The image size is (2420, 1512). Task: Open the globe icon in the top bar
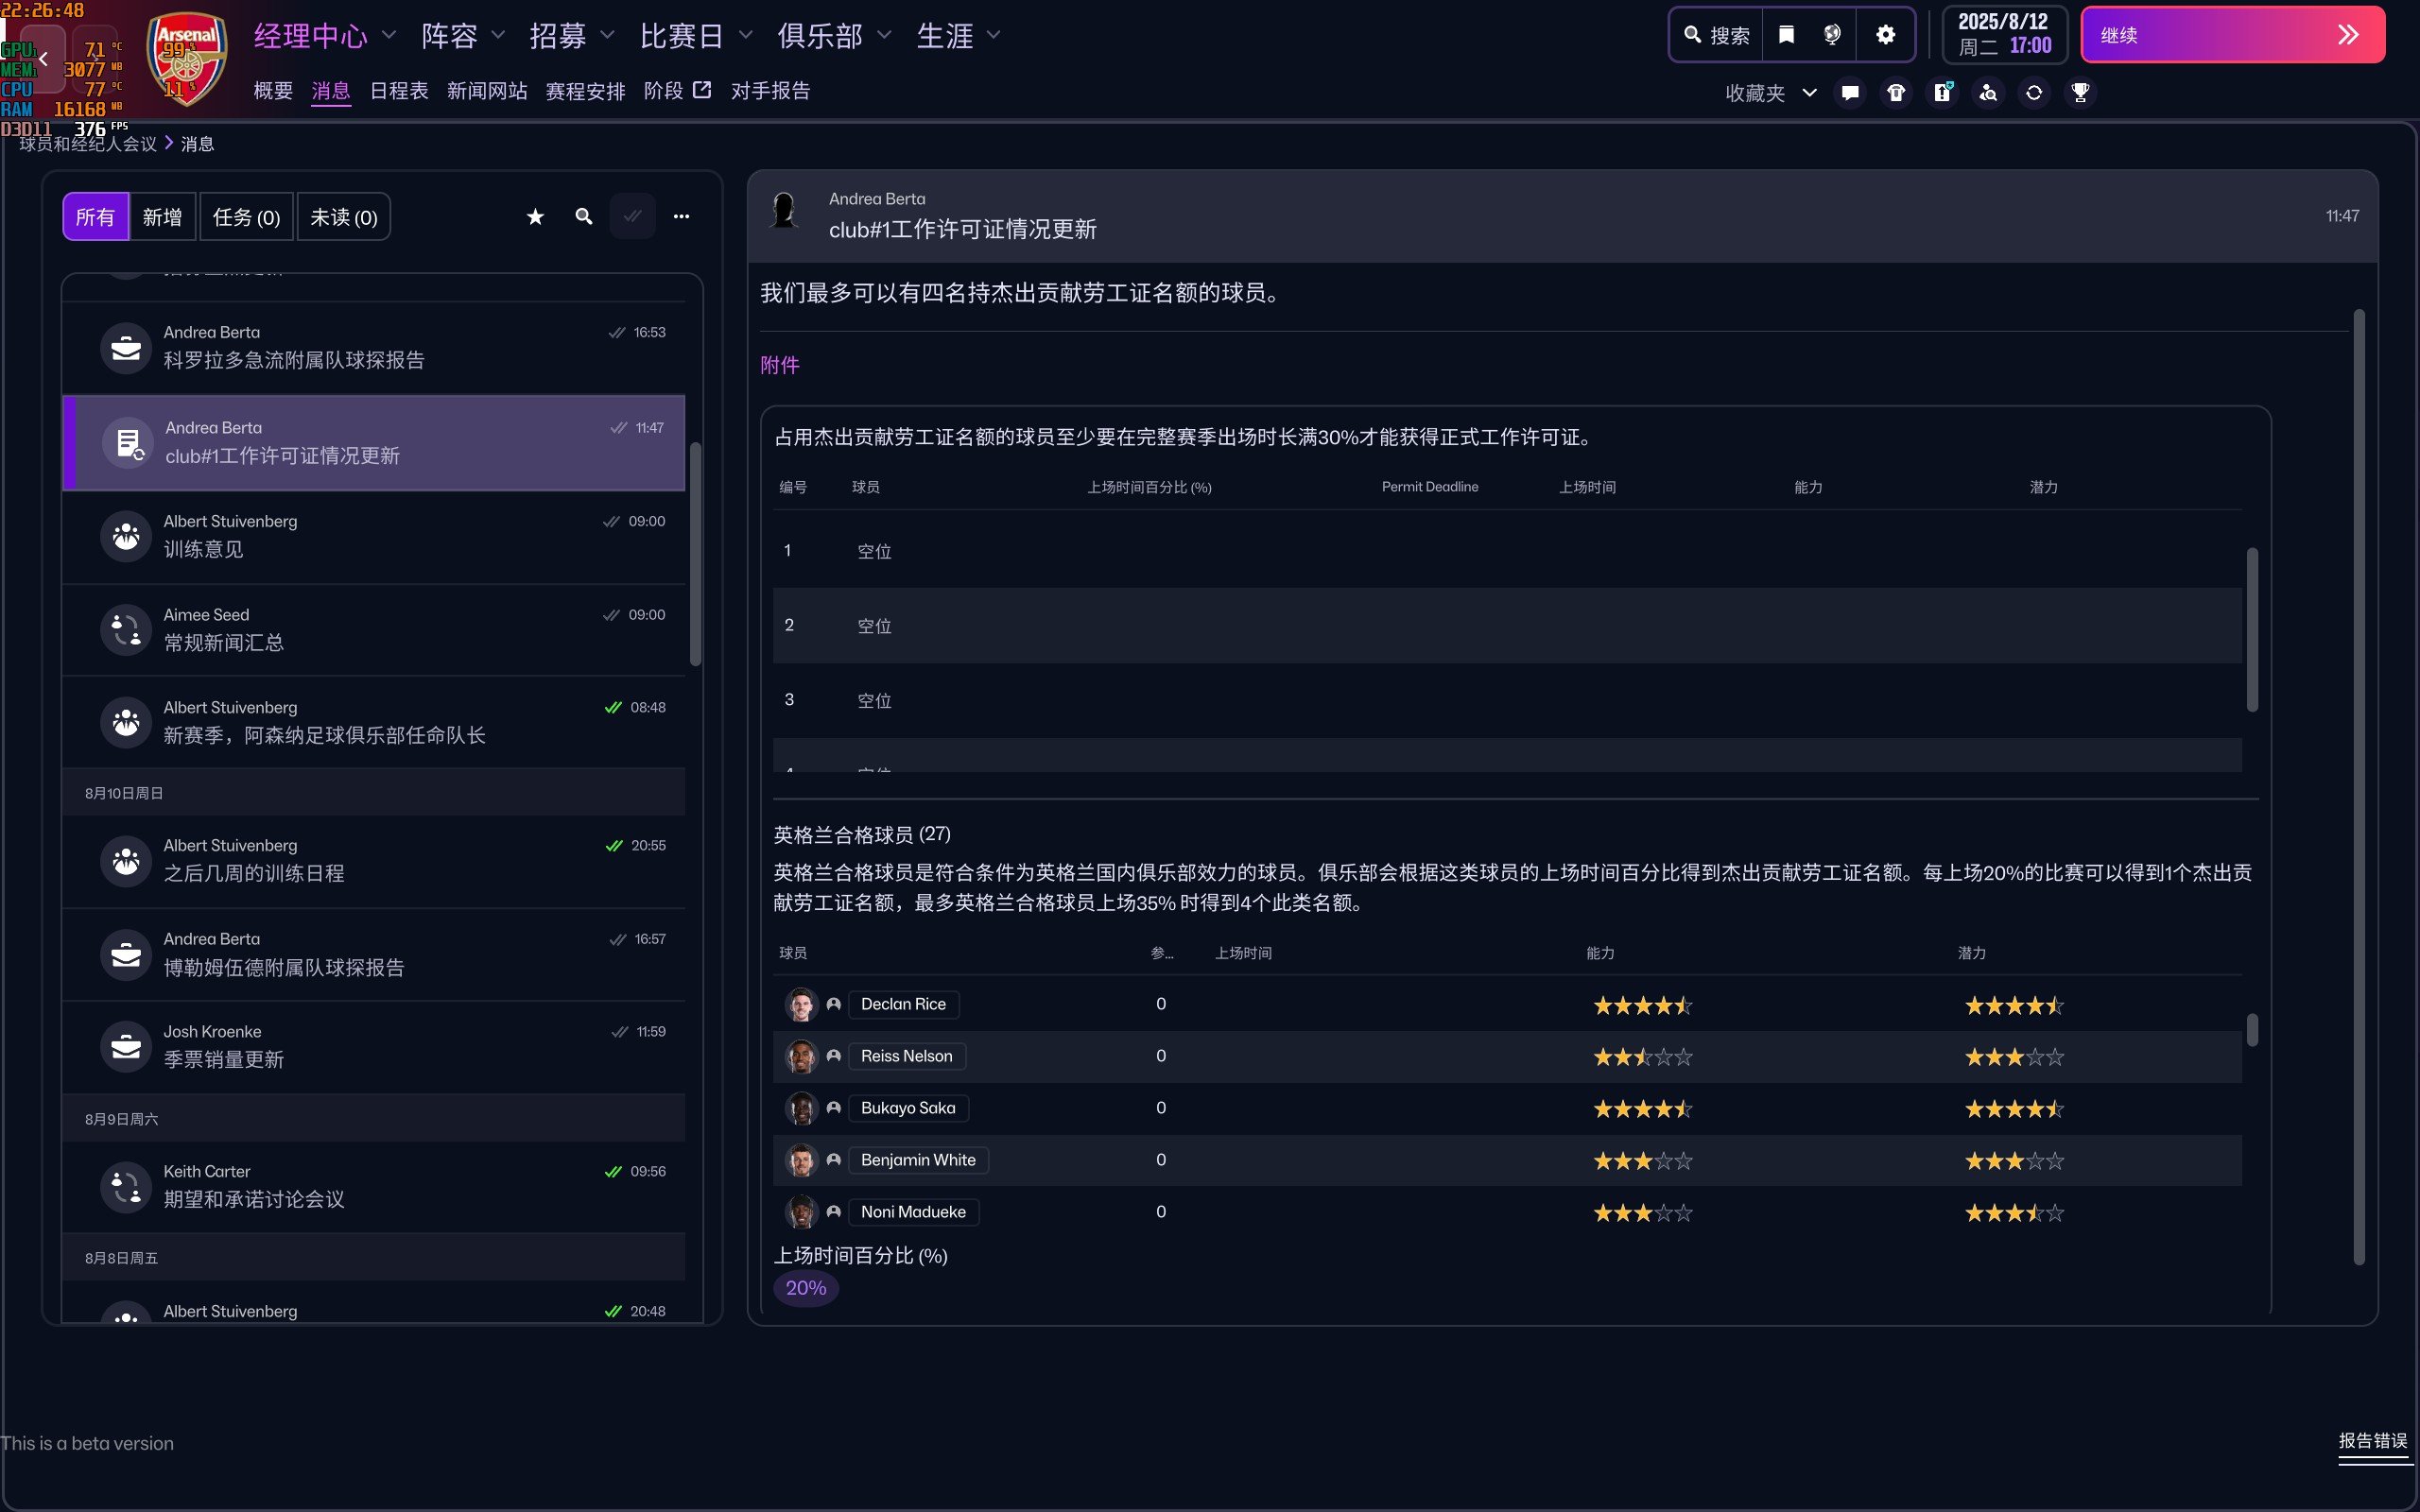[x=1832, y=35]
